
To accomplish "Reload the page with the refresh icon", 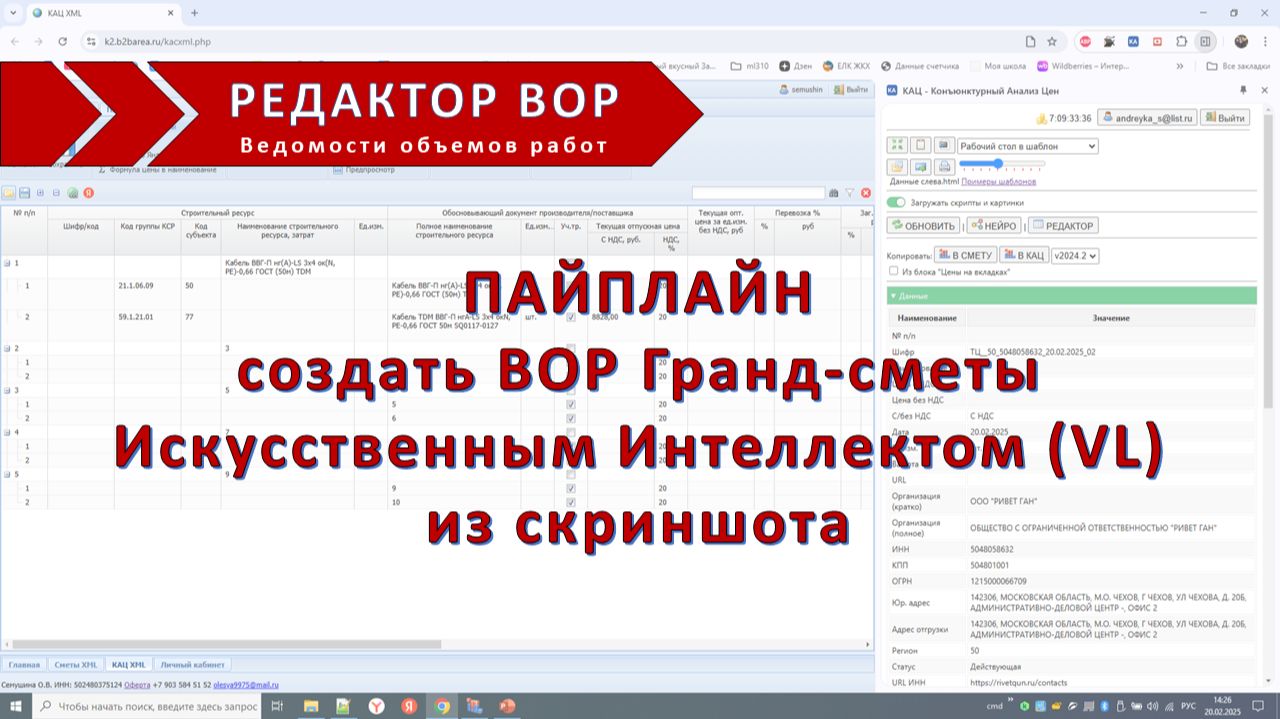I will 62,42.
